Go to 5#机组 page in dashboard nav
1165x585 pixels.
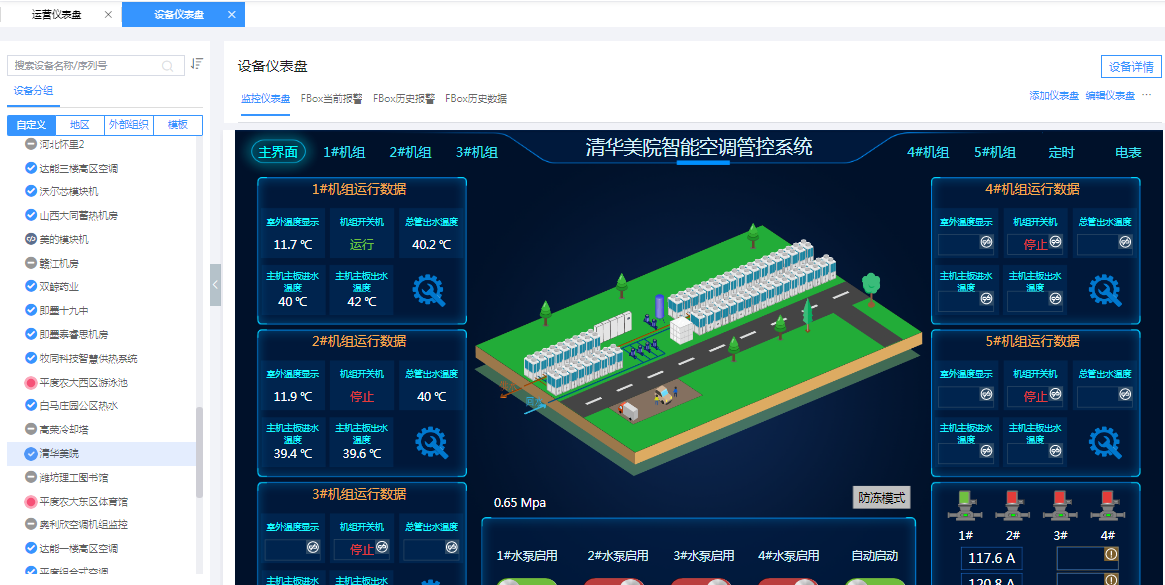click(x=995, y=152)
